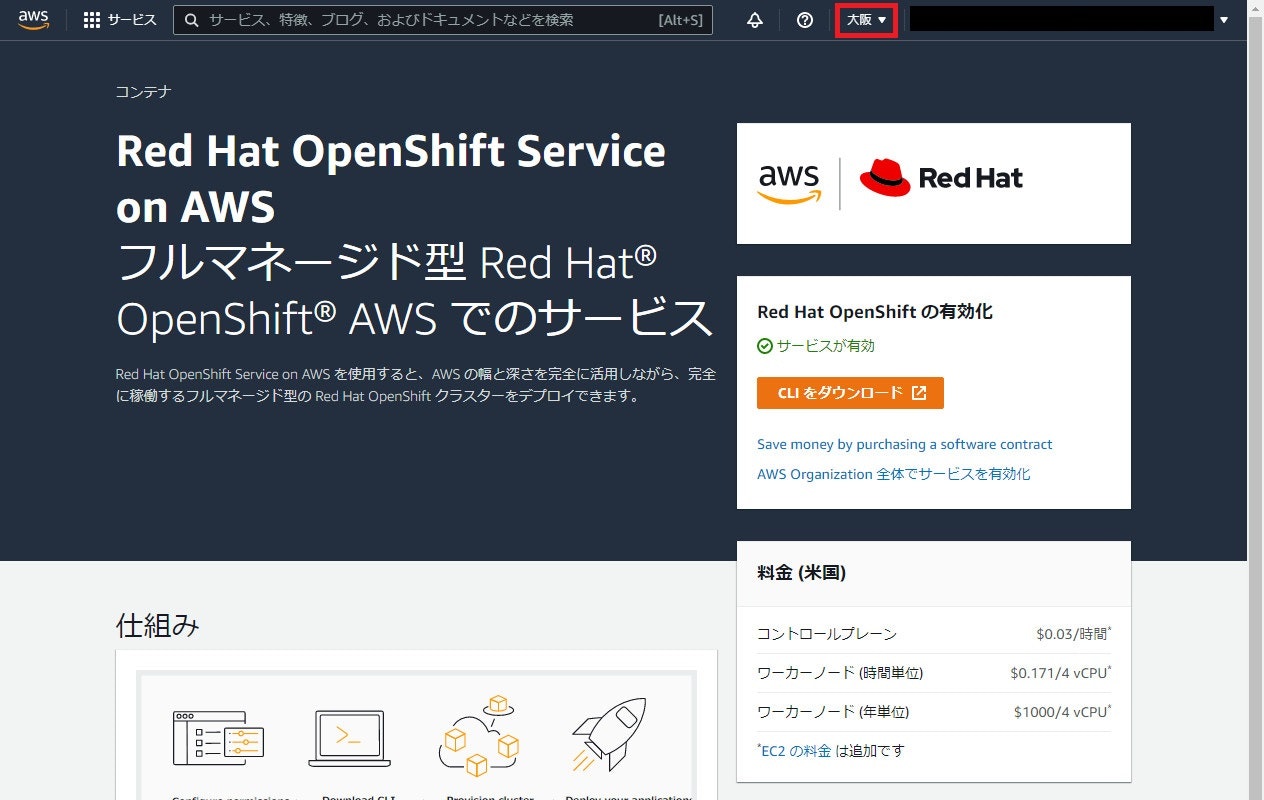Click the Red Hat logo
1264x800 pixels.
click(x=941, y=178)
